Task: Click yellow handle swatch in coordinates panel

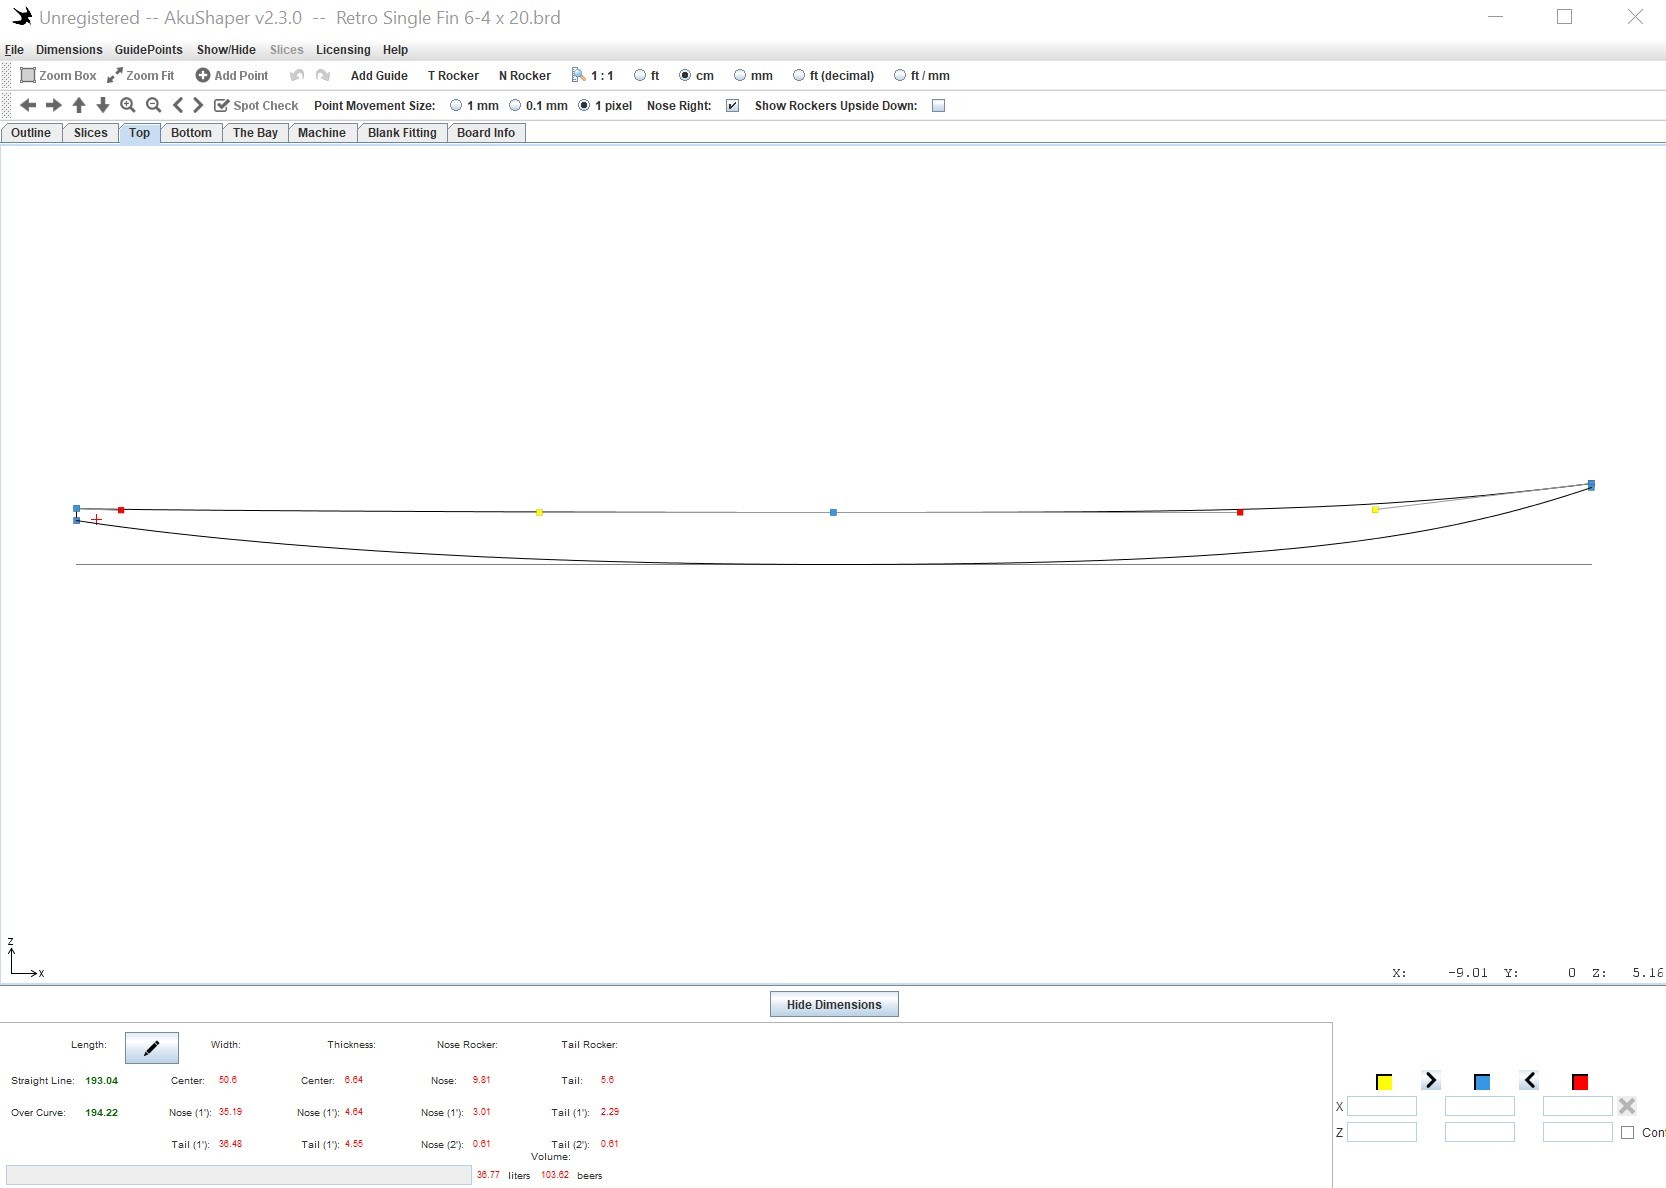Action: pos(1384,1082)
